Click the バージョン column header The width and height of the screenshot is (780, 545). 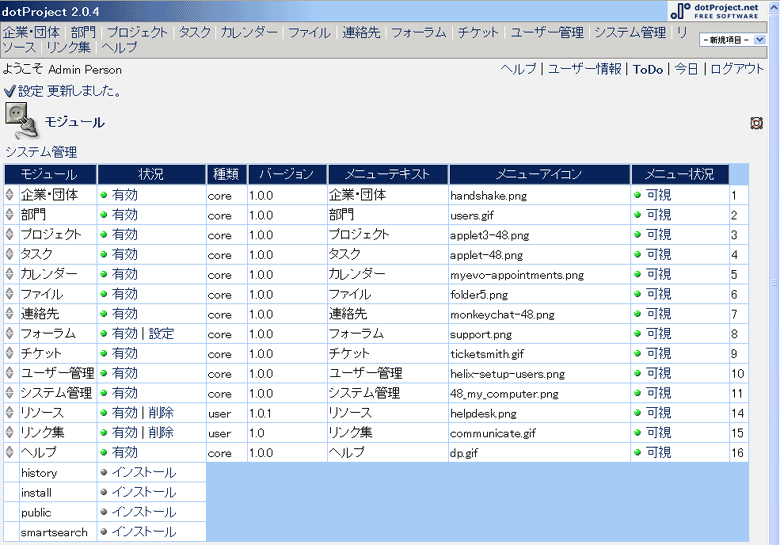pos(287,174)
